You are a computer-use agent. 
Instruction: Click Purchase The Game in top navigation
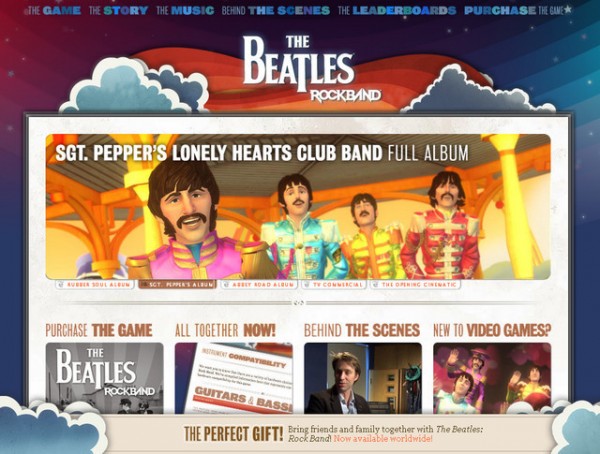pos(517,10)
